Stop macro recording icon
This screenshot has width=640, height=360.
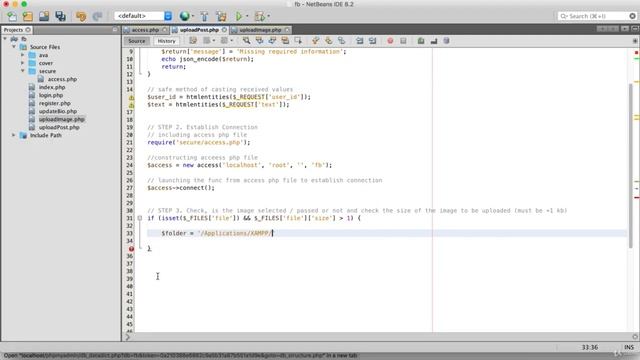403,41
